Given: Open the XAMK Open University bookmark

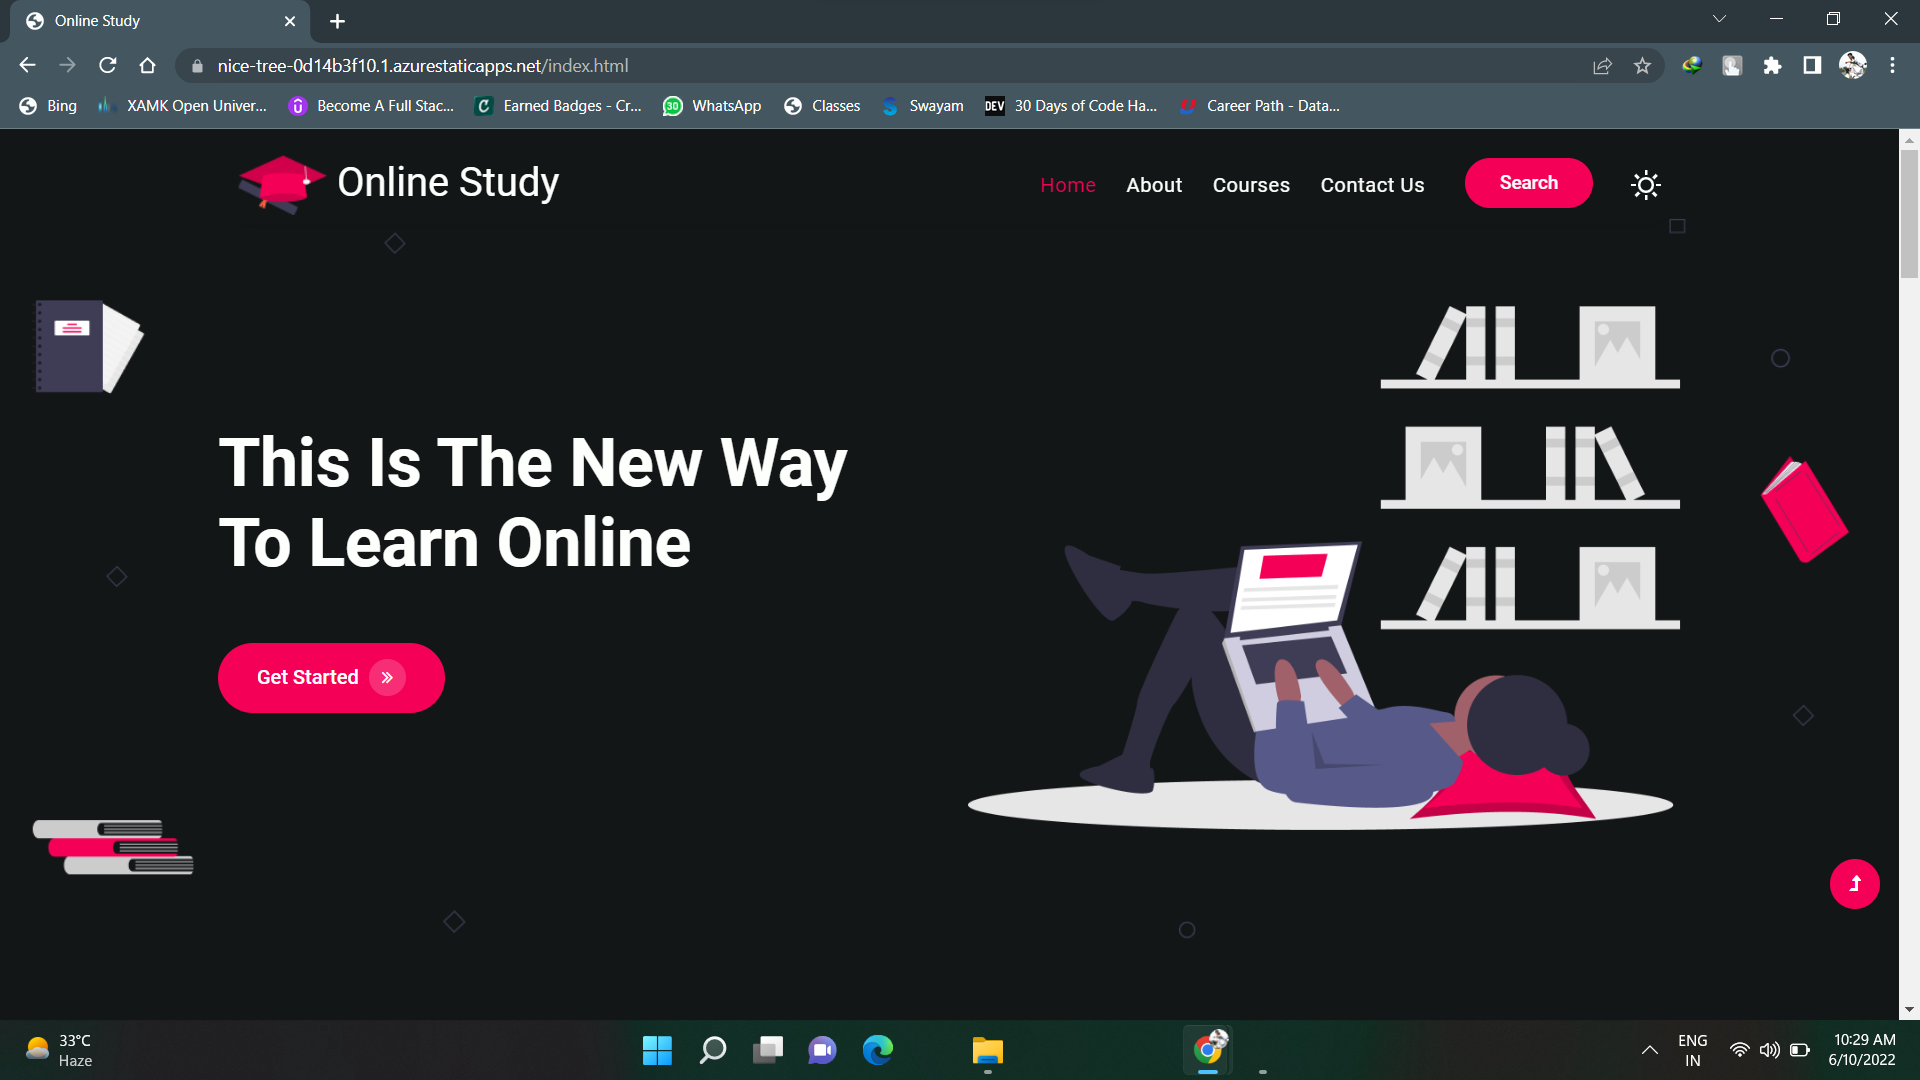Looking at the screenshot, I should click(182, 106).
